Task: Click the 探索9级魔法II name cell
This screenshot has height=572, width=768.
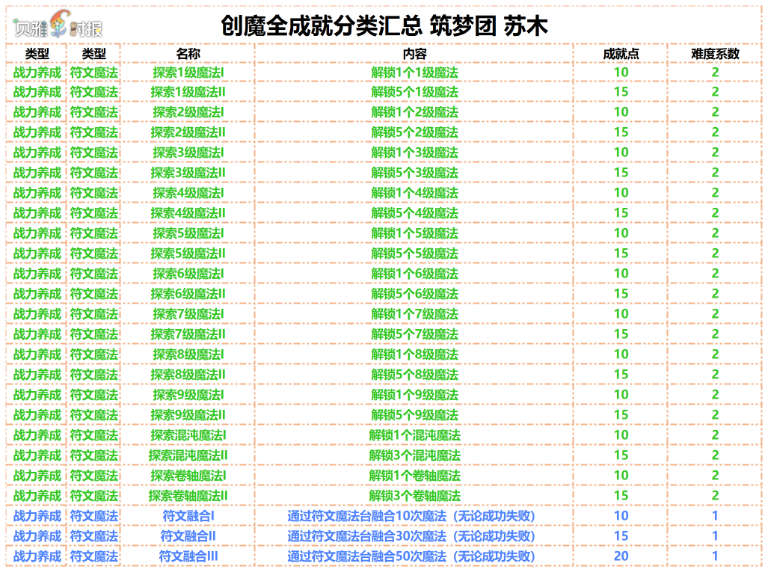Action: click(187, 415)
